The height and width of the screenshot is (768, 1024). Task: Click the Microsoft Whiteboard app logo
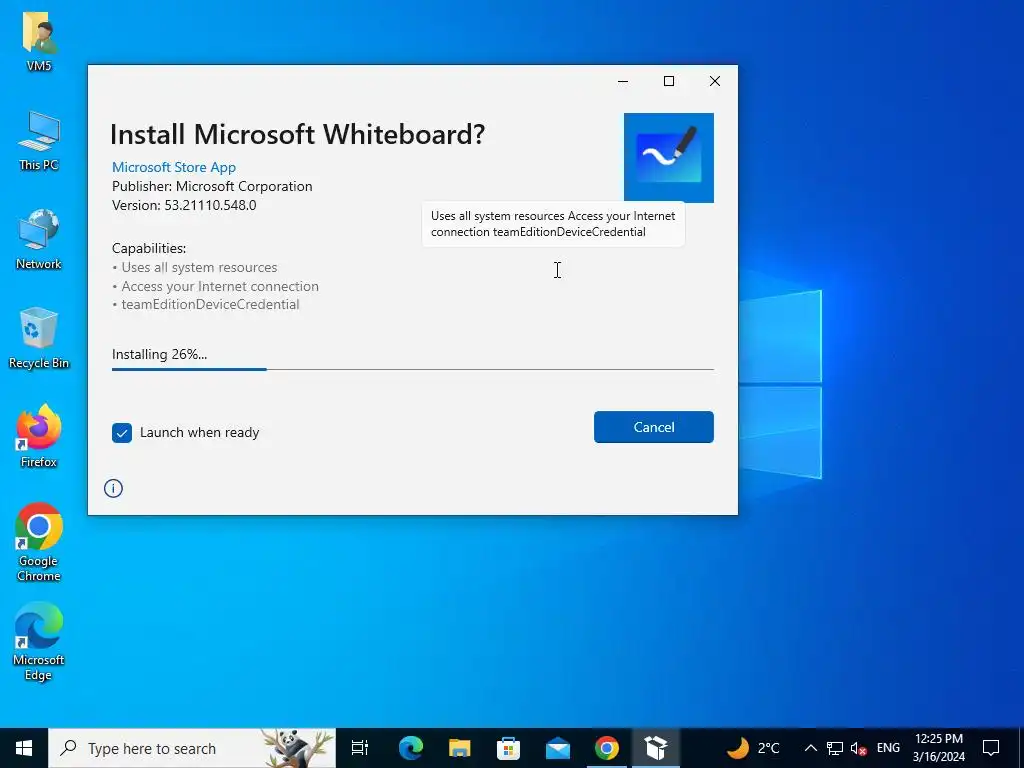tap(668, 157)
